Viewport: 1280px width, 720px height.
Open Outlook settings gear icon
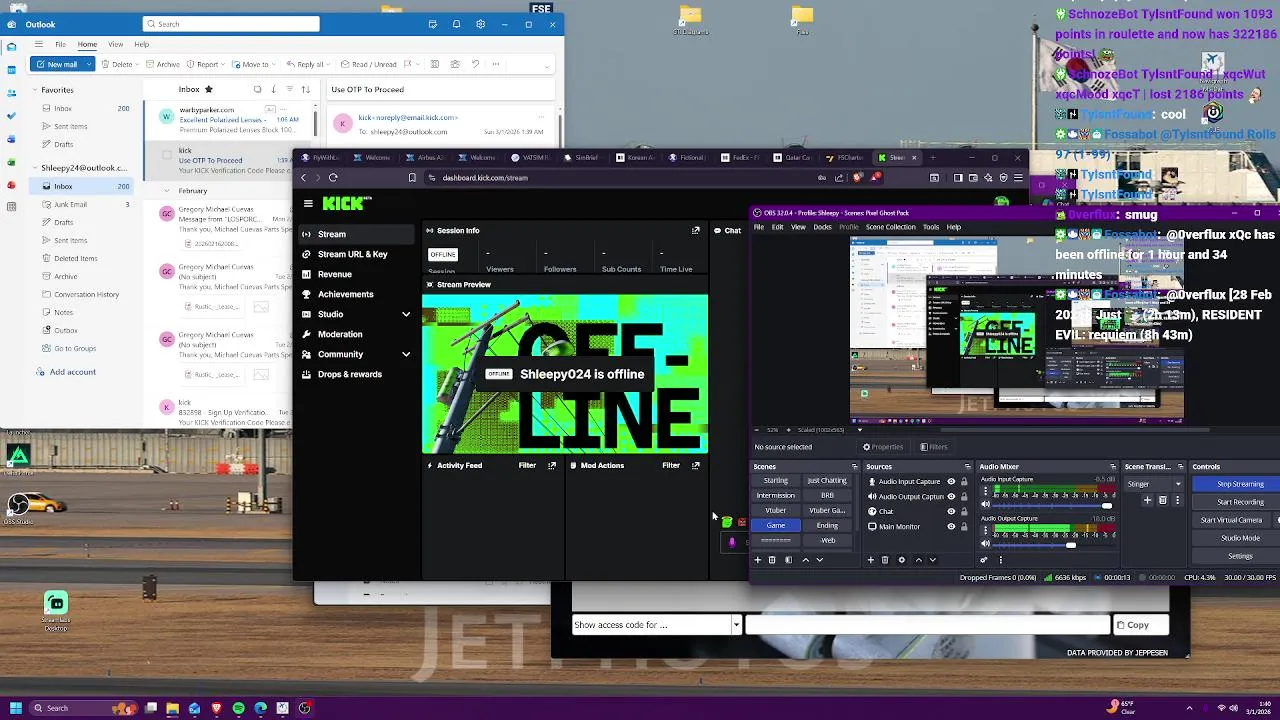click(x=480, y=24)
